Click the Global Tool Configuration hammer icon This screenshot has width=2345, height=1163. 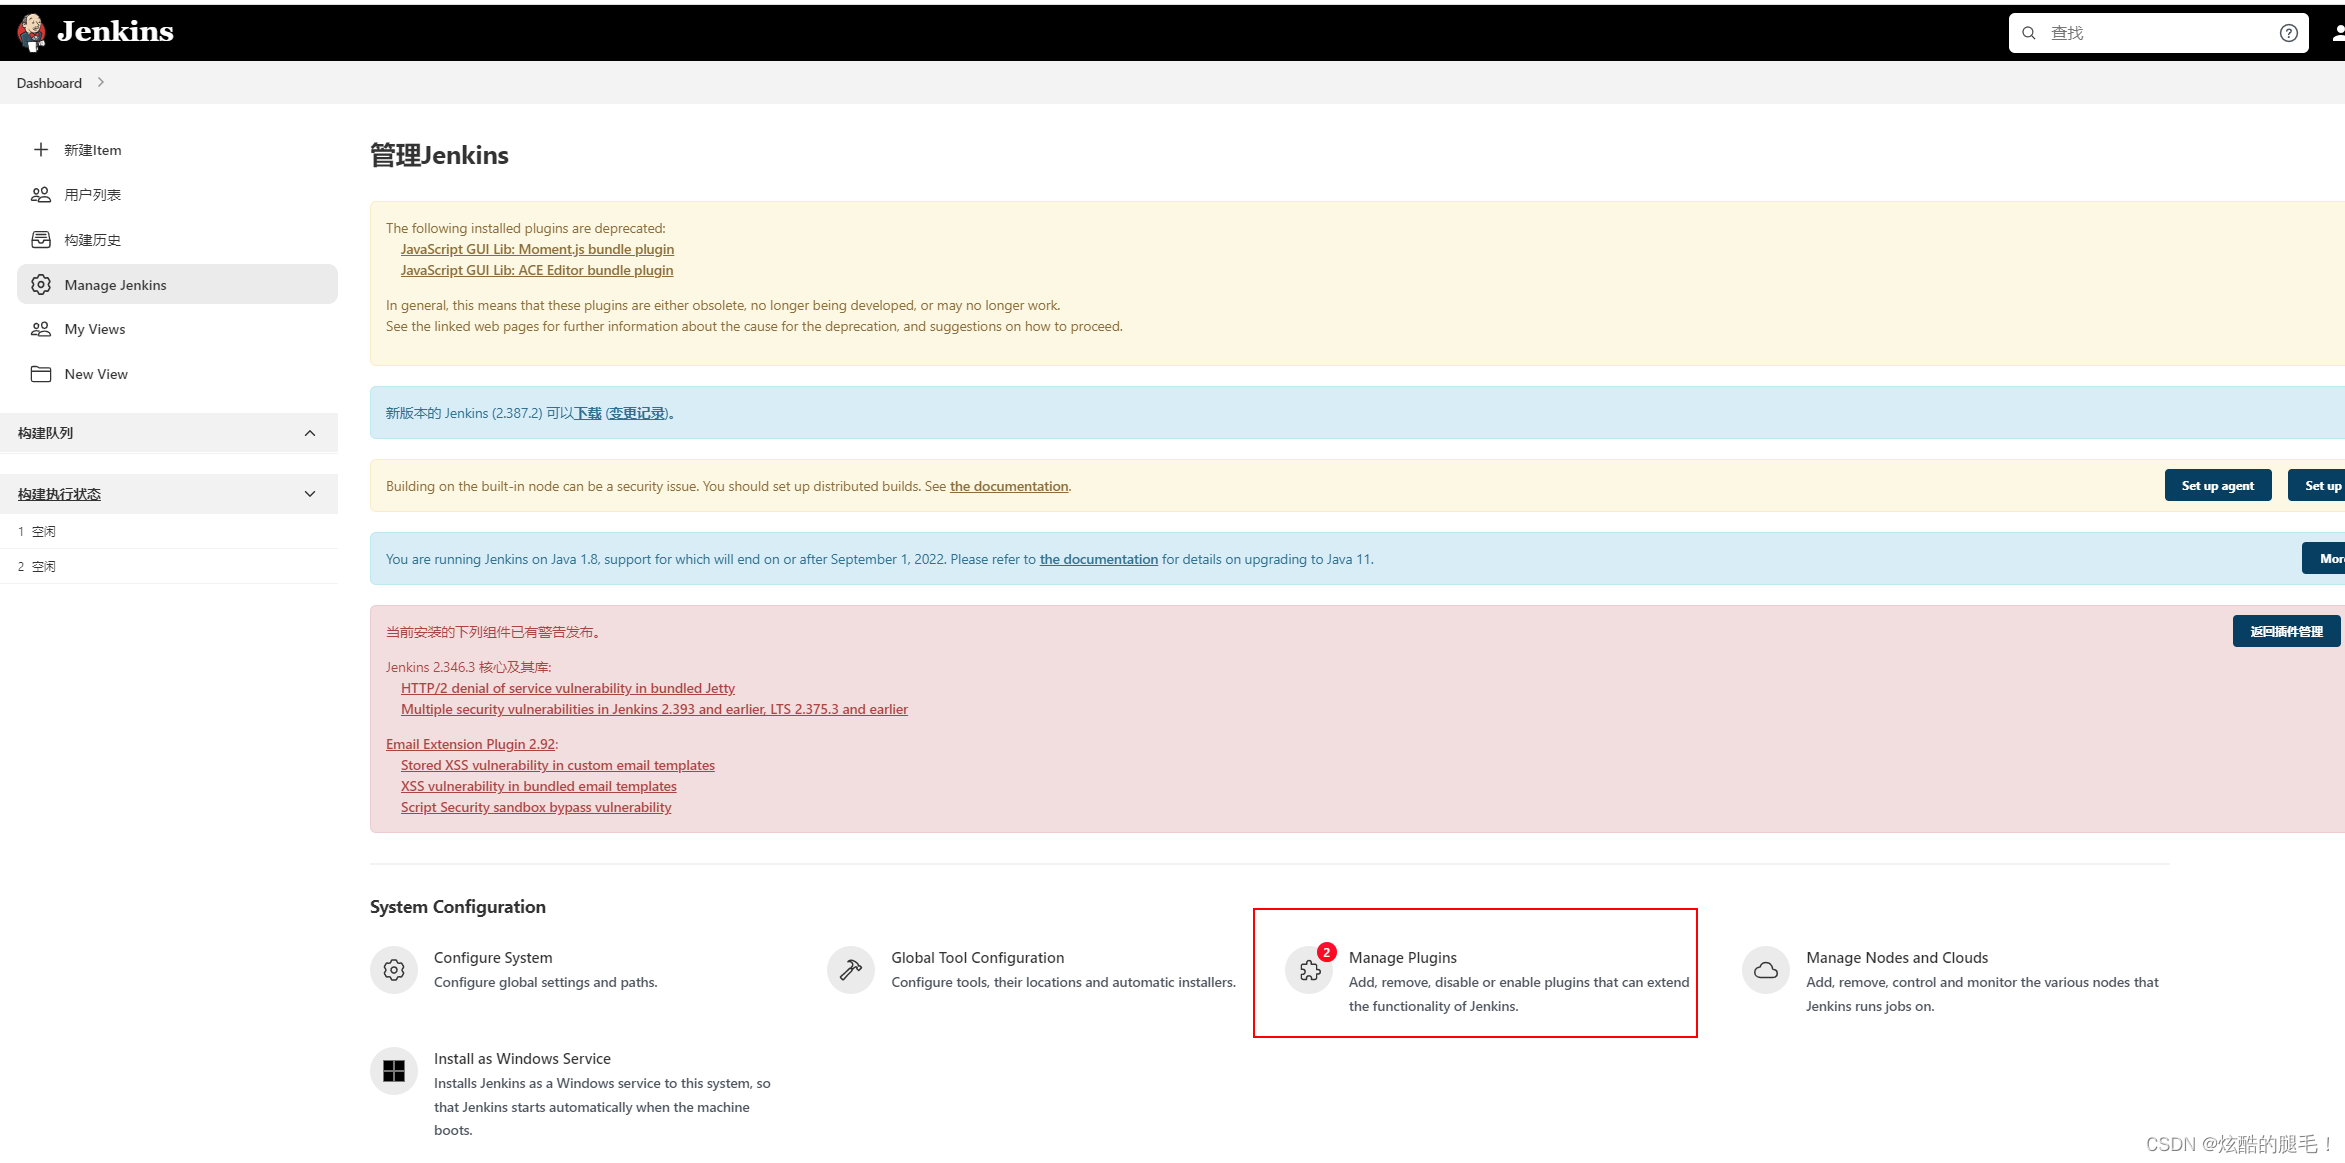(x=851, y=970)
